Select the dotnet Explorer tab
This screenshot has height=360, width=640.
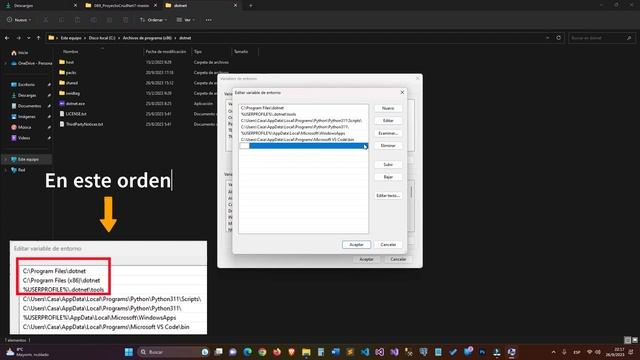coord(201,5)
